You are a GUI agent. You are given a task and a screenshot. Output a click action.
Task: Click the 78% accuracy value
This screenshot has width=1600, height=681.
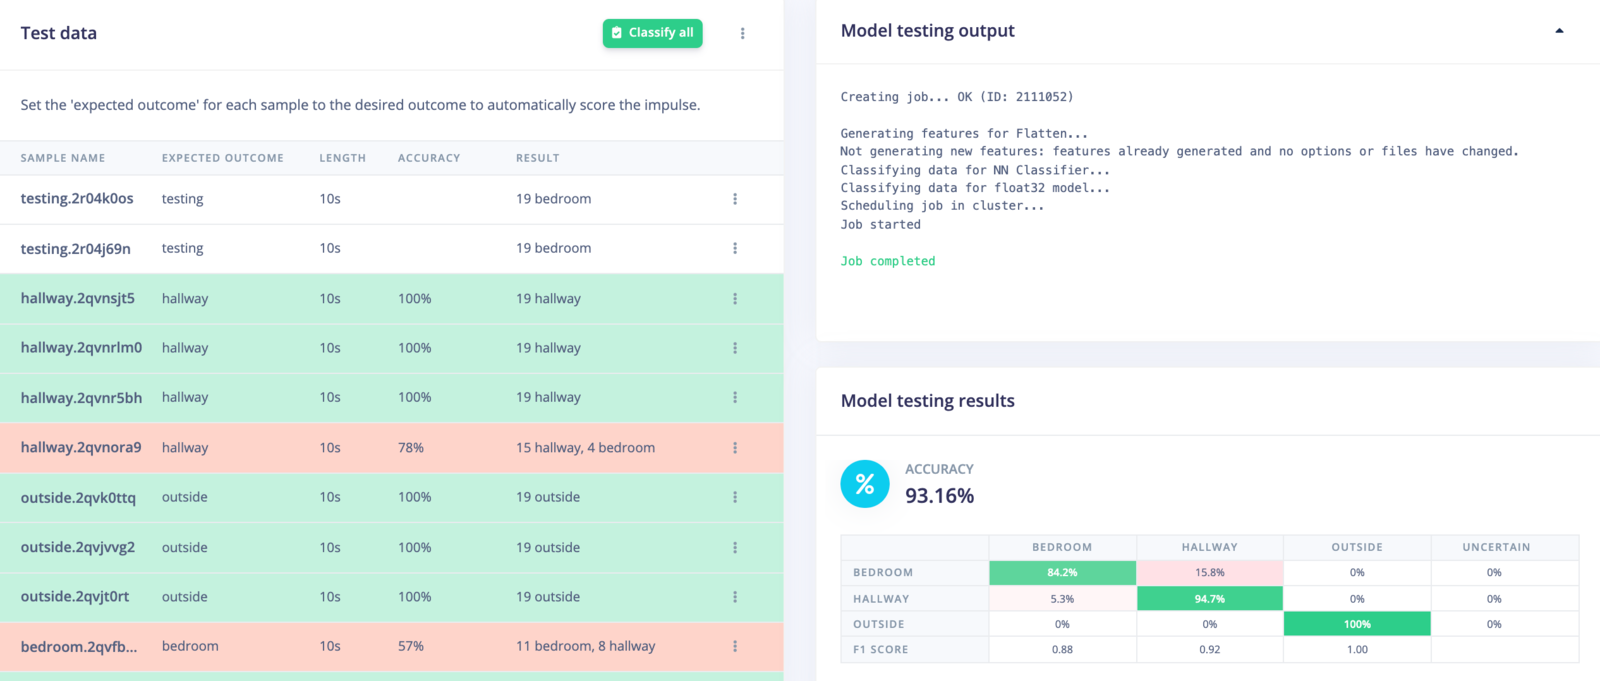pos(411,448)
